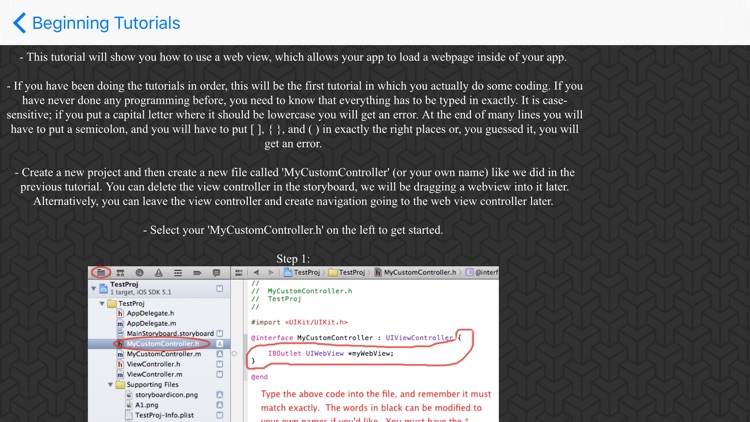Viewport: 750px width, 422px height.
Task: Open the Symbol navigator icon in Xcode screenshot
Action: click(120, 273)
